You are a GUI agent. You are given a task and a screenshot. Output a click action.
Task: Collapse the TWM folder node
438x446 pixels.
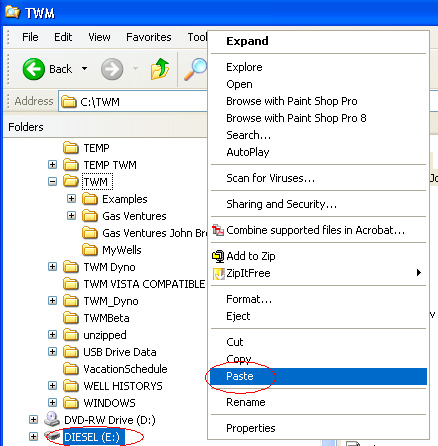tap(52, 181)
